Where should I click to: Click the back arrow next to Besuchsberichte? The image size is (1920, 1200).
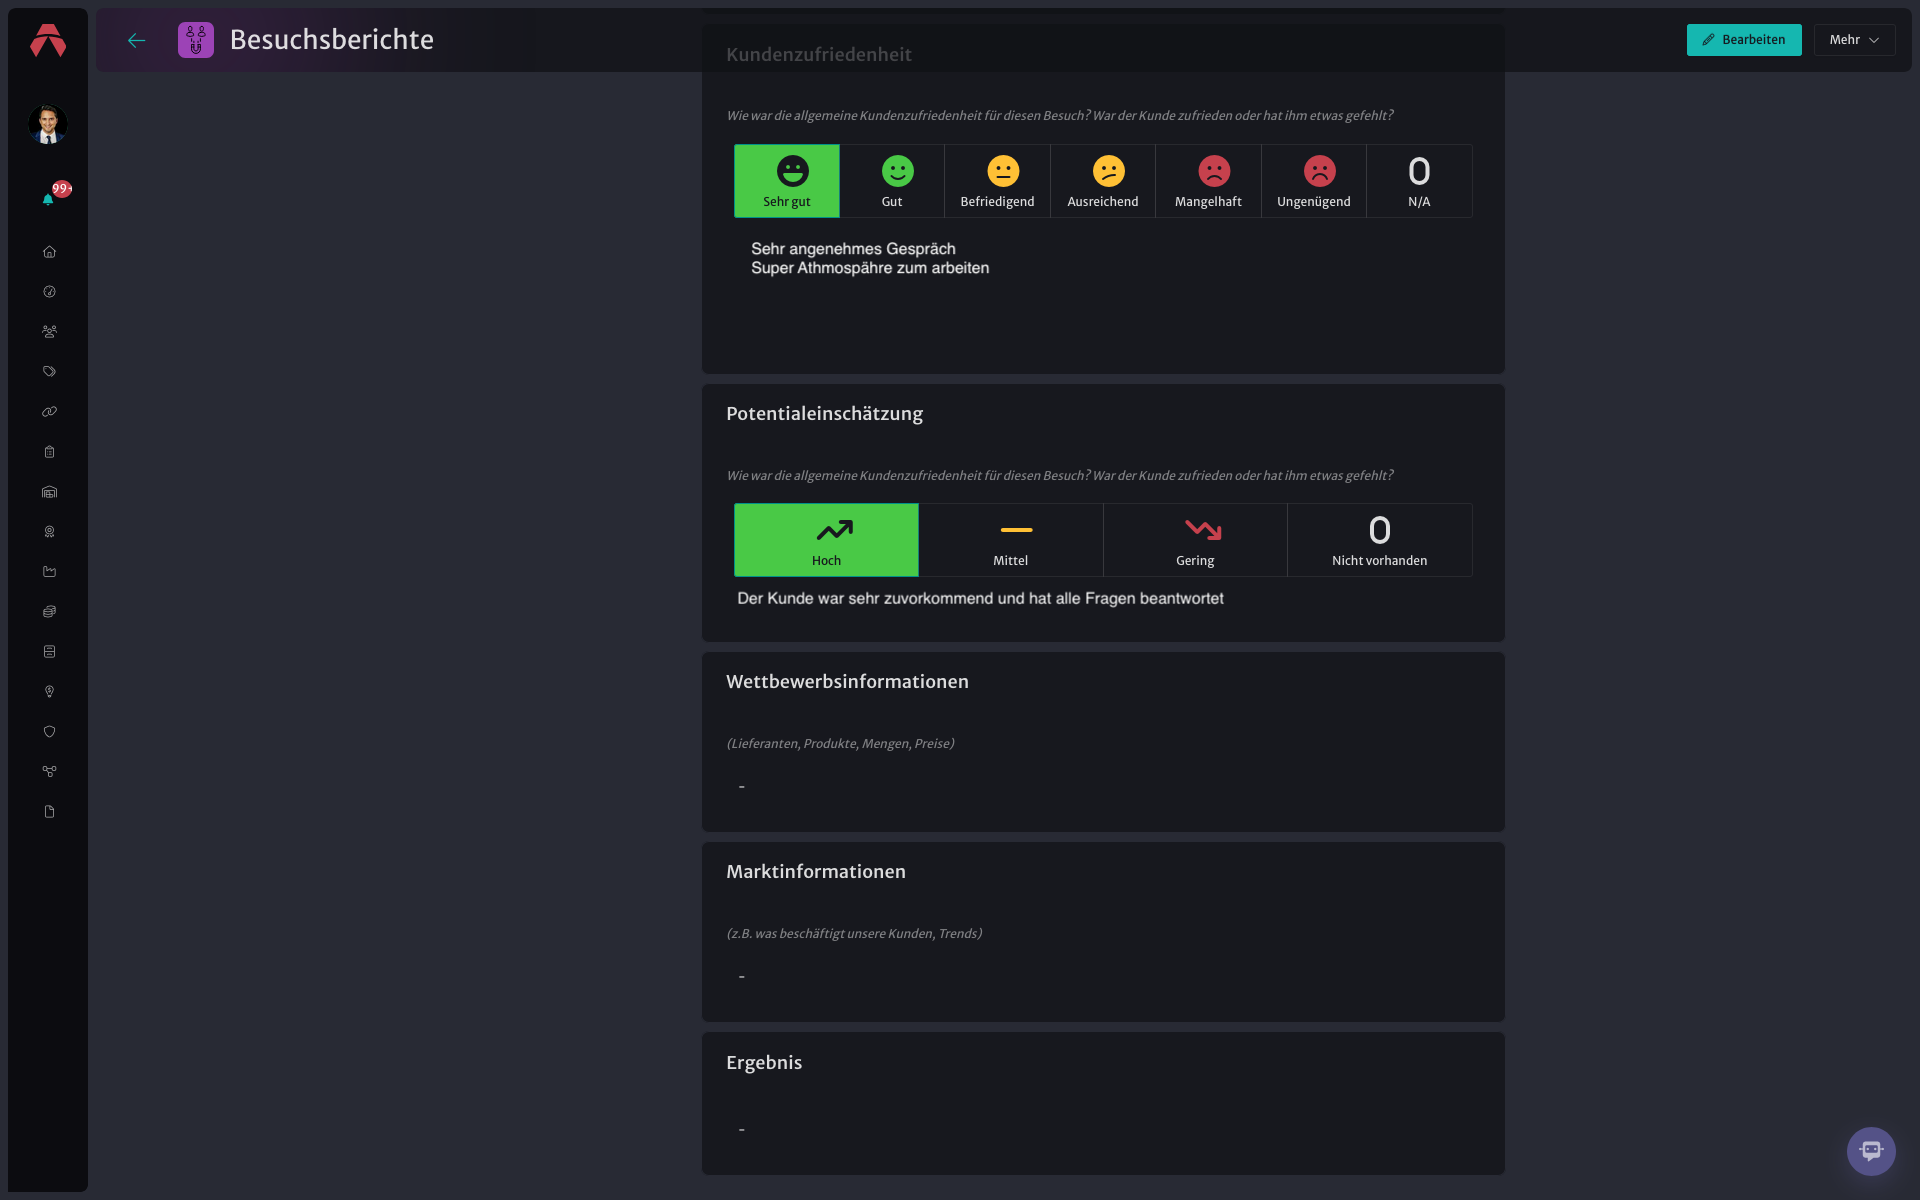click(x=137, y=40)
